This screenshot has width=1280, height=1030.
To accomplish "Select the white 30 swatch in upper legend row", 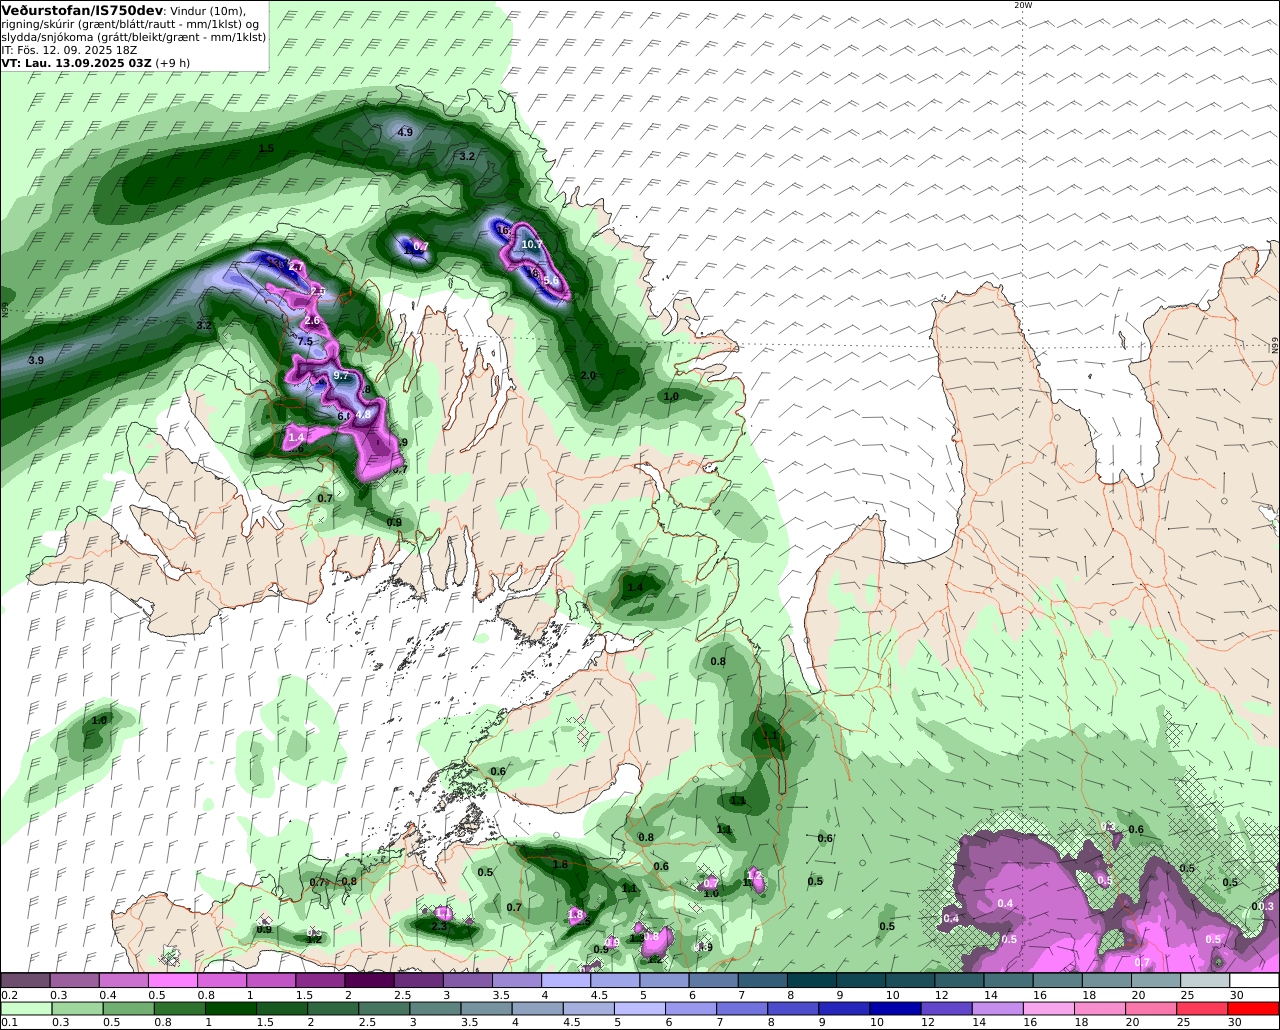I will (x=1255, y=981).
